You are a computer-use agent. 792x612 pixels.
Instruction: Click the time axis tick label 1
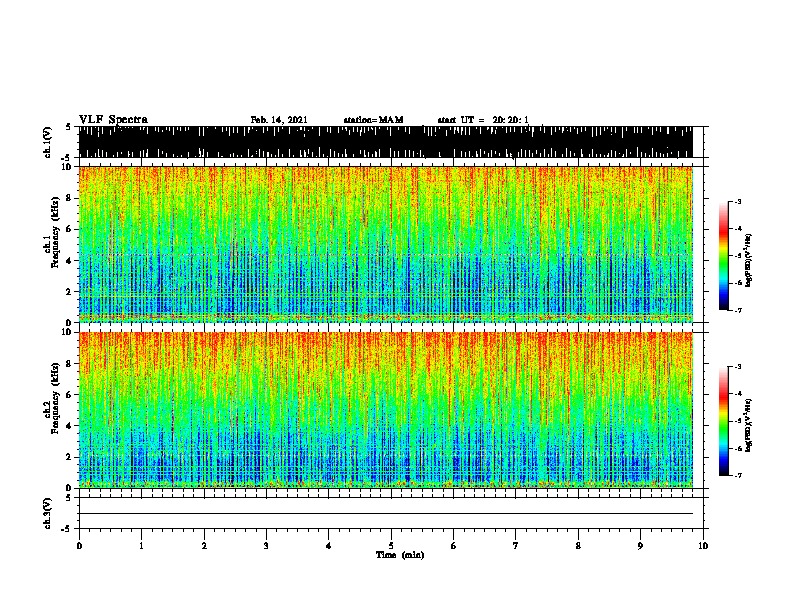point(141,545)
